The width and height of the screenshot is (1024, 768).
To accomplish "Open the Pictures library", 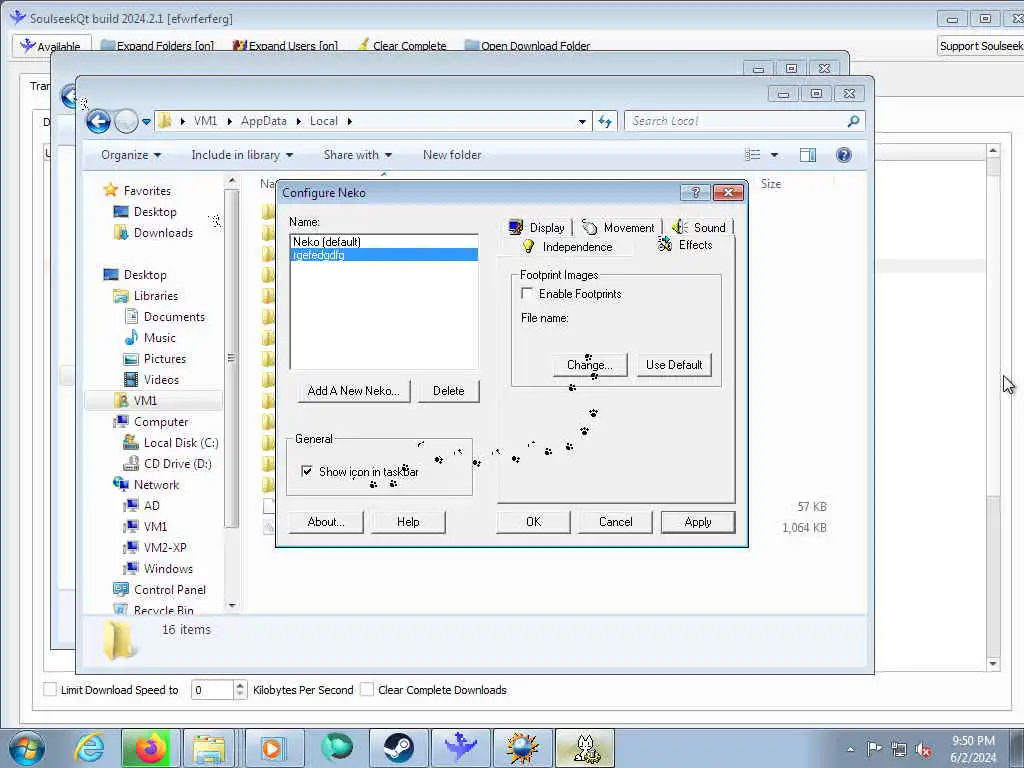I will pyautogui.click(x=165, y=359).
